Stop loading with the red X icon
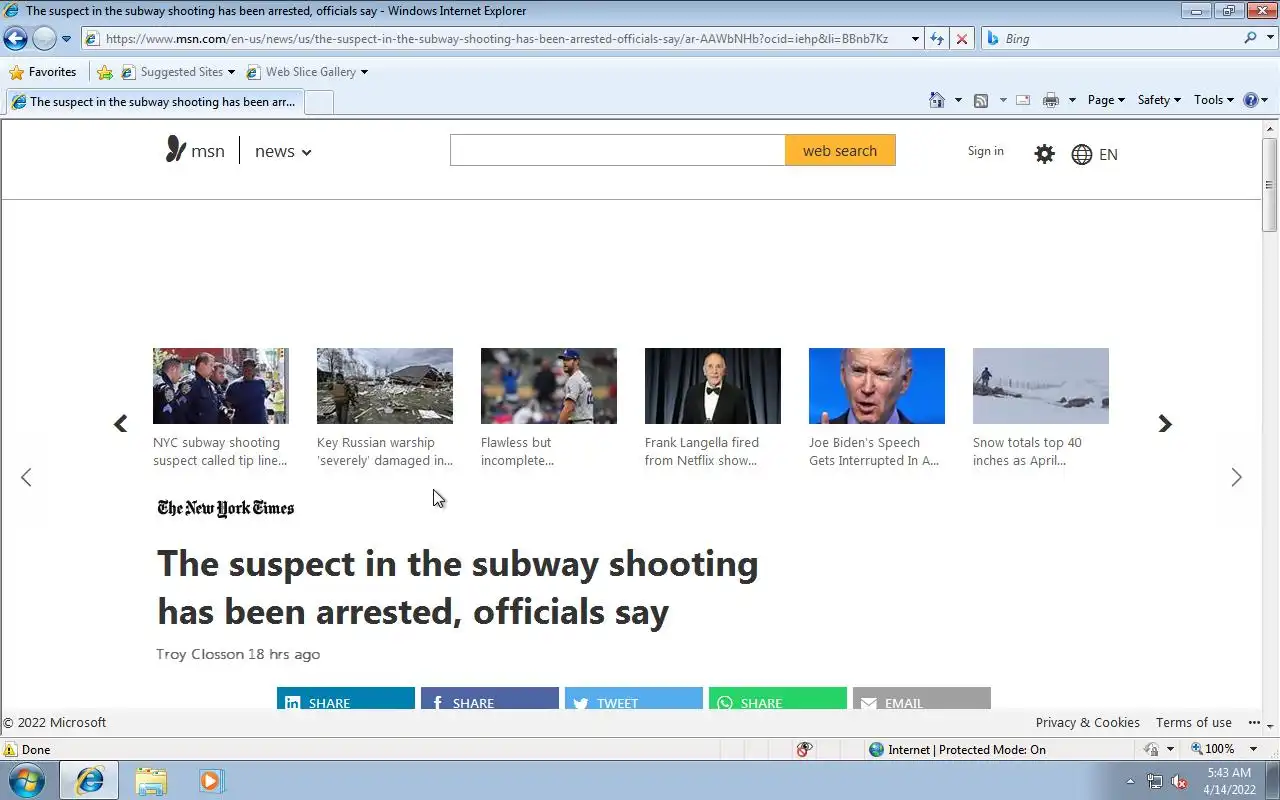This screenshot has width=1280, height=800. (x=962, y=39)
